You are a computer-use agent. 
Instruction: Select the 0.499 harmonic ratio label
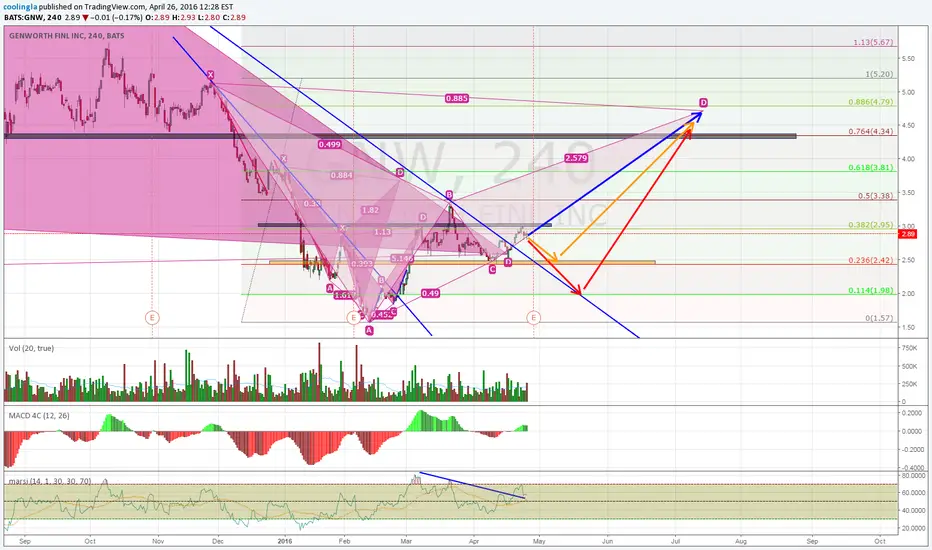point(329,144)
